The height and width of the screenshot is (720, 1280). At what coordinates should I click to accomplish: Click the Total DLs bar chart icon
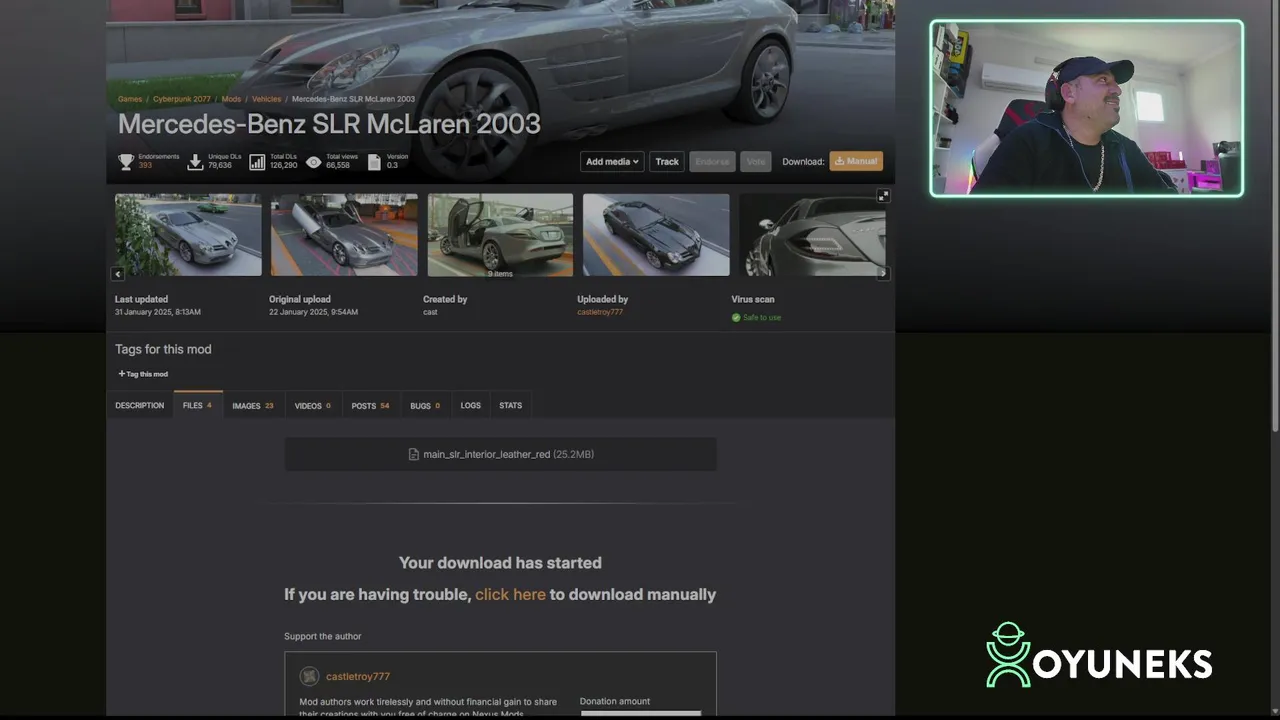click(x=257, y=161)
